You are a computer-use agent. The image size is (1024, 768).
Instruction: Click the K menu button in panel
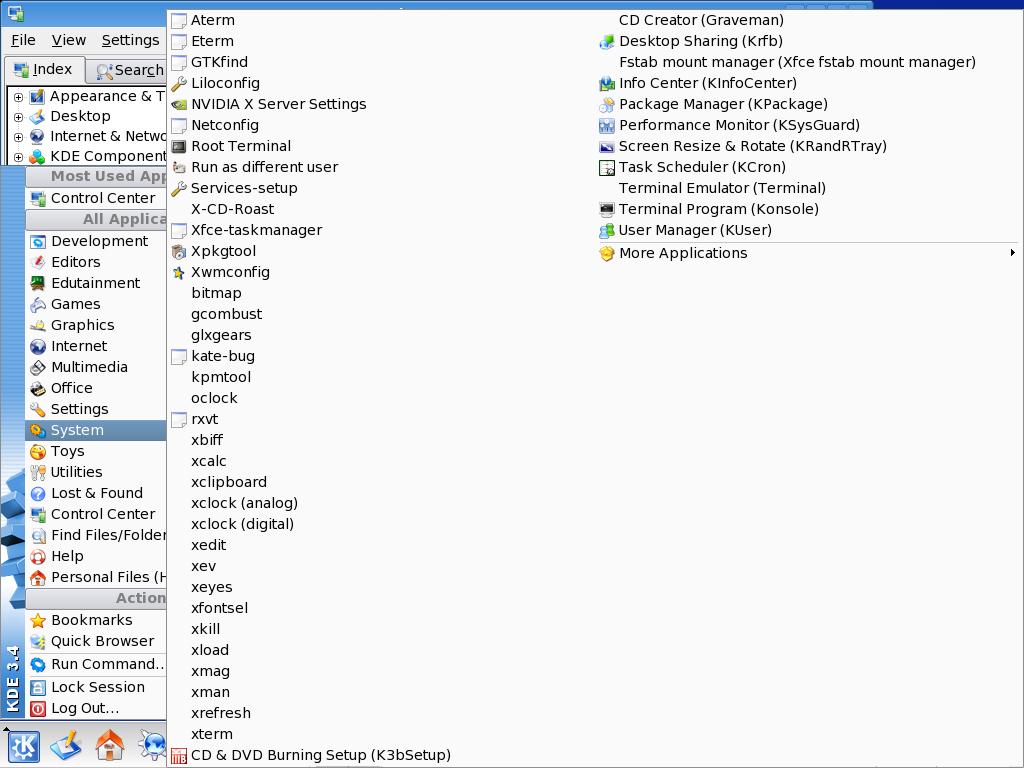click(24, 746)
